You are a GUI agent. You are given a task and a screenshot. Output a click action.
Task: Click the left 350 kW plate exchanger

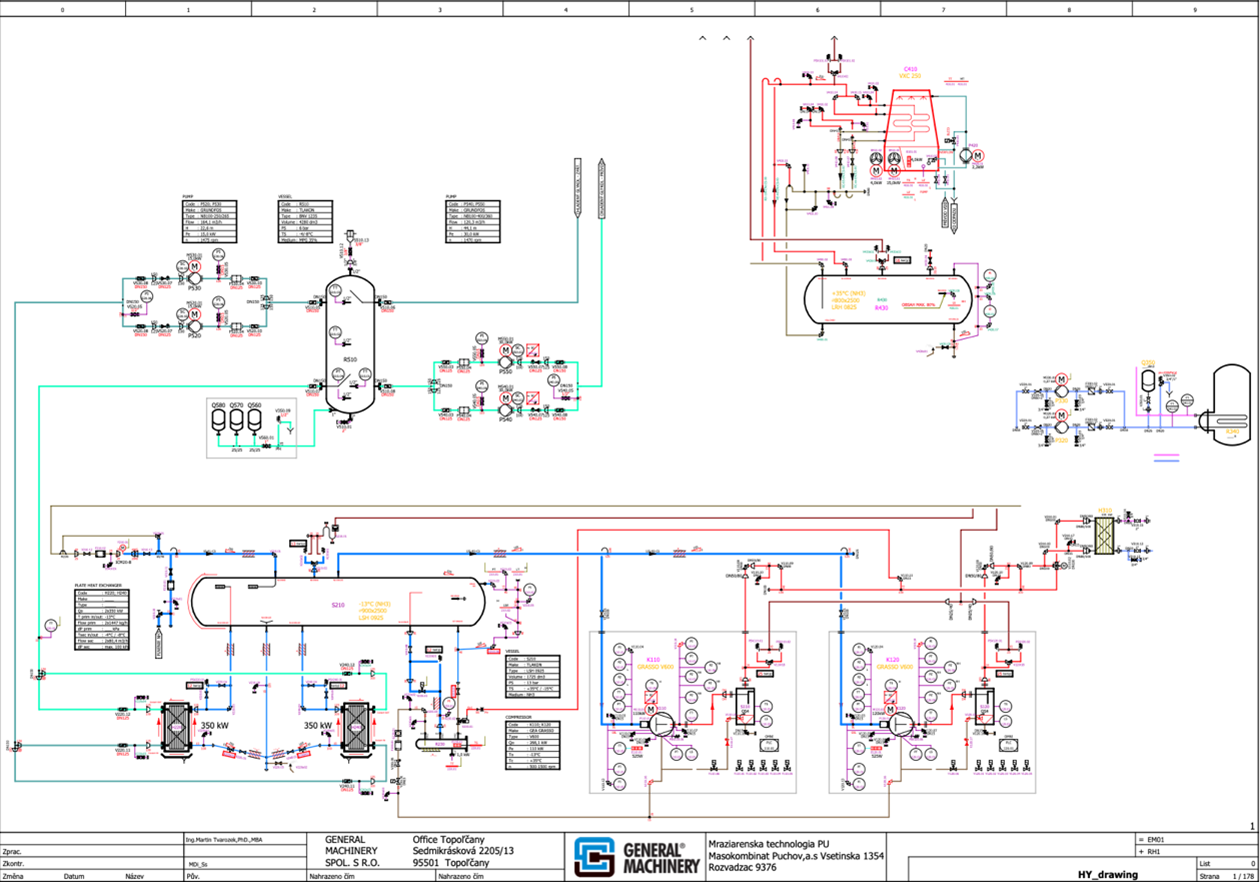point(179,730)
